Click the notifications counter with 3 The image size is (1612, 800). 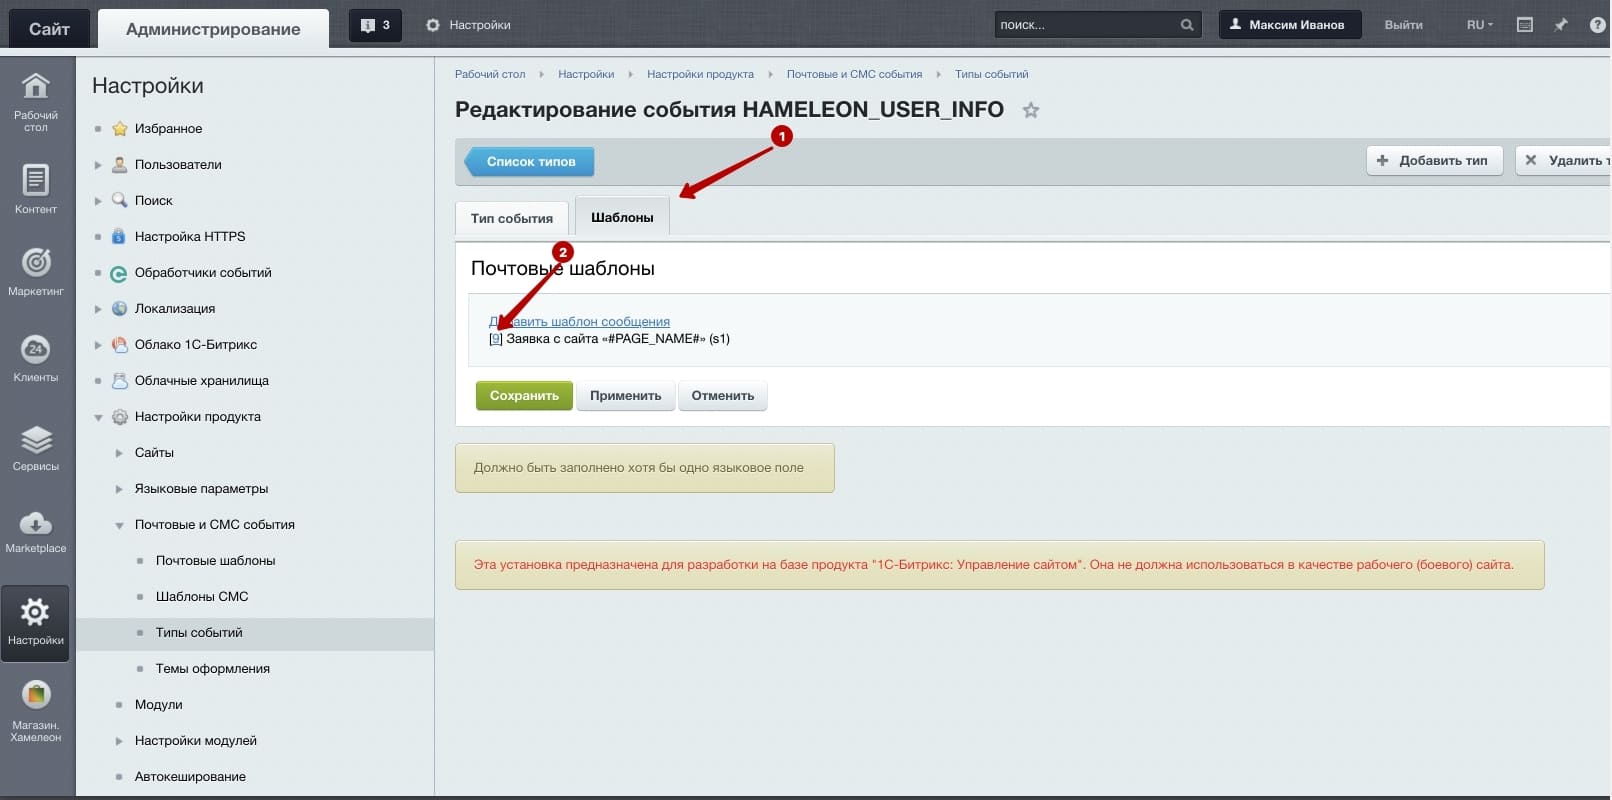[x=375, y=25]
